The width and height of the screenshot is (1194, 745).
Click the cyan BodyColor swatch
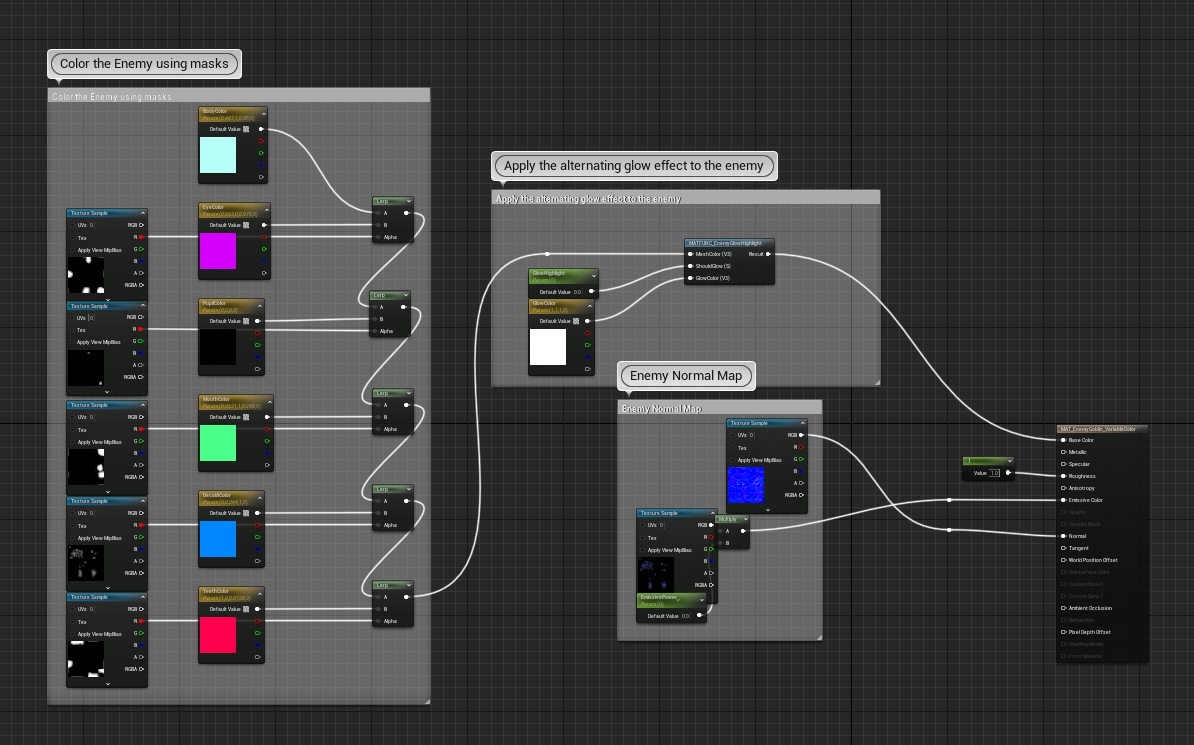(x=218, y=155)
